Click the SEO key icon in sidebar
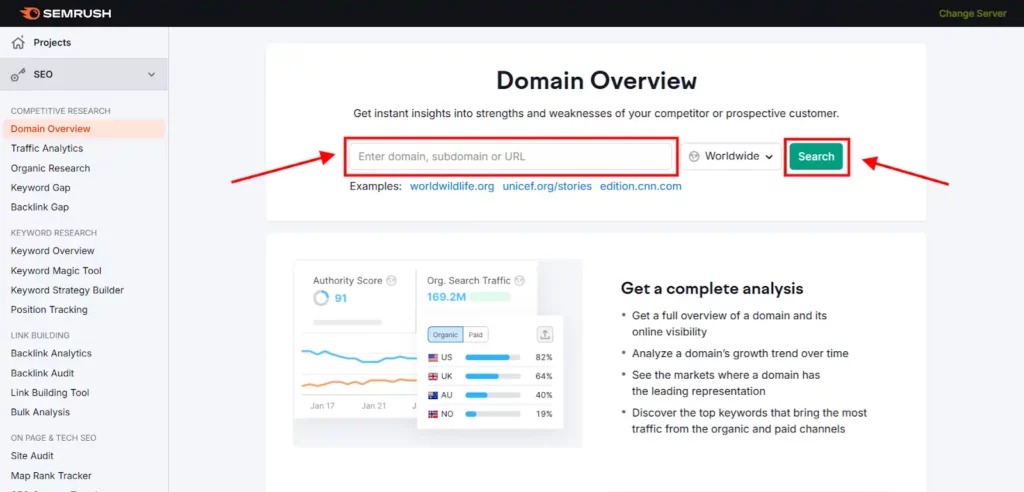Image resolution: width=1024 pixels, height=492 pixels. click(x=17, y=74)
